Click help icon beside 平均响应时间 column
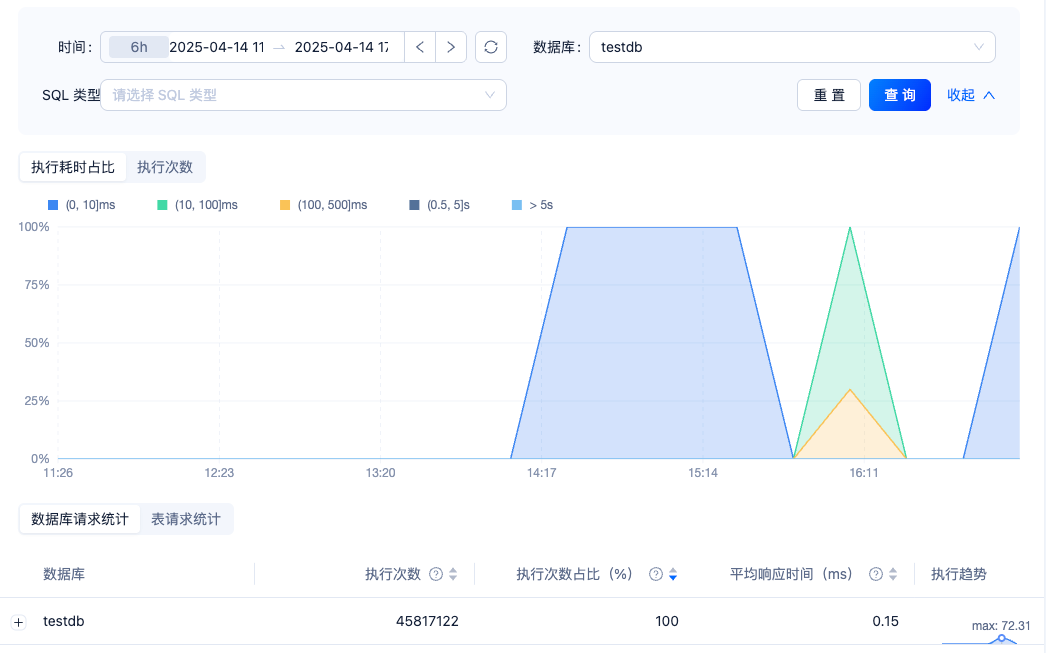 (x=876, y=574)
